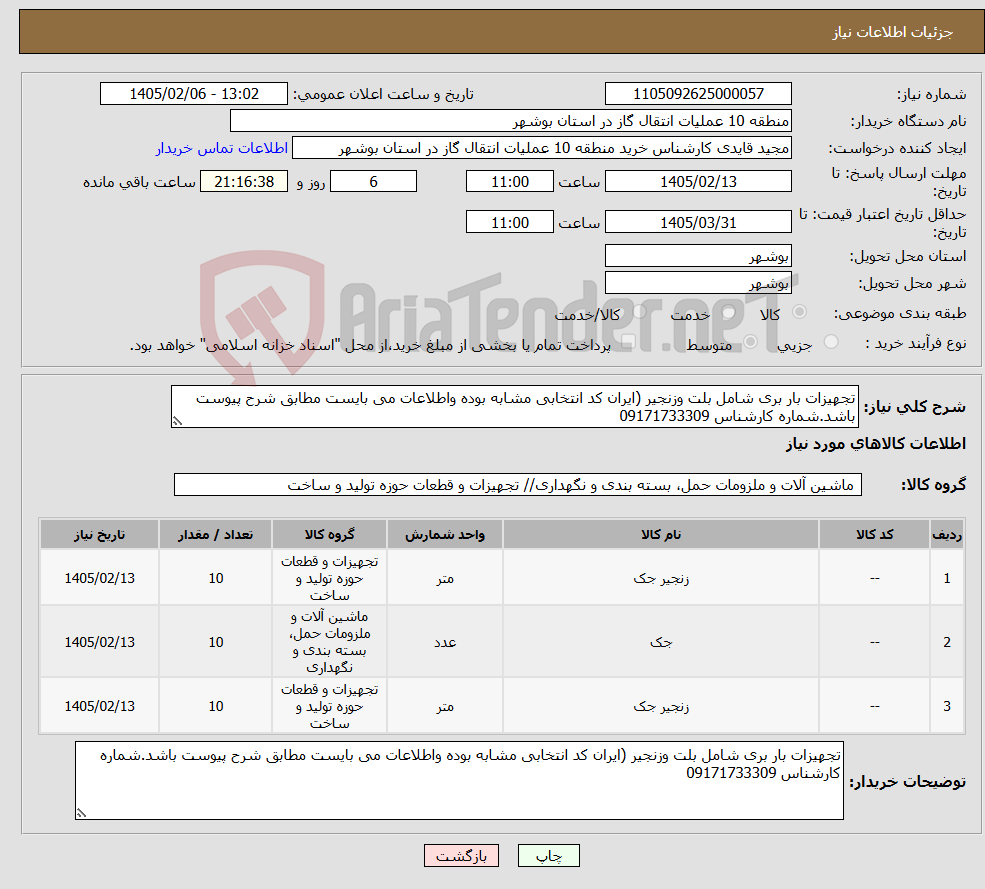The width and height of the screenshot is (985, 889).
Task: Click row number 1 cell
Action: pyautogui.click(x=947, y=578)
